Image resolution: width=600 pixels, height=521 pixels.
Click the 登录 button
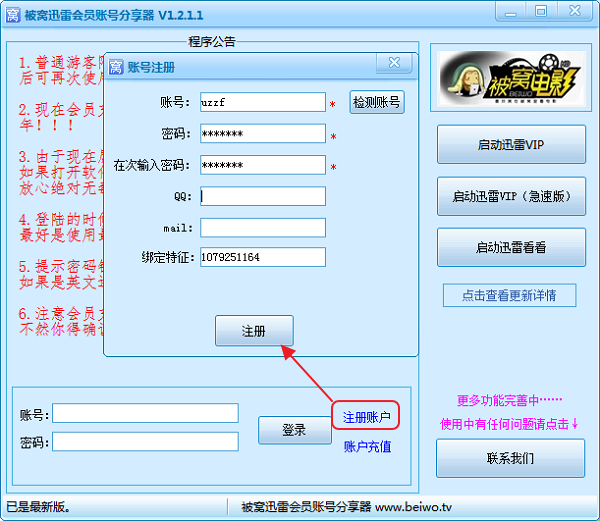point(294,430)
